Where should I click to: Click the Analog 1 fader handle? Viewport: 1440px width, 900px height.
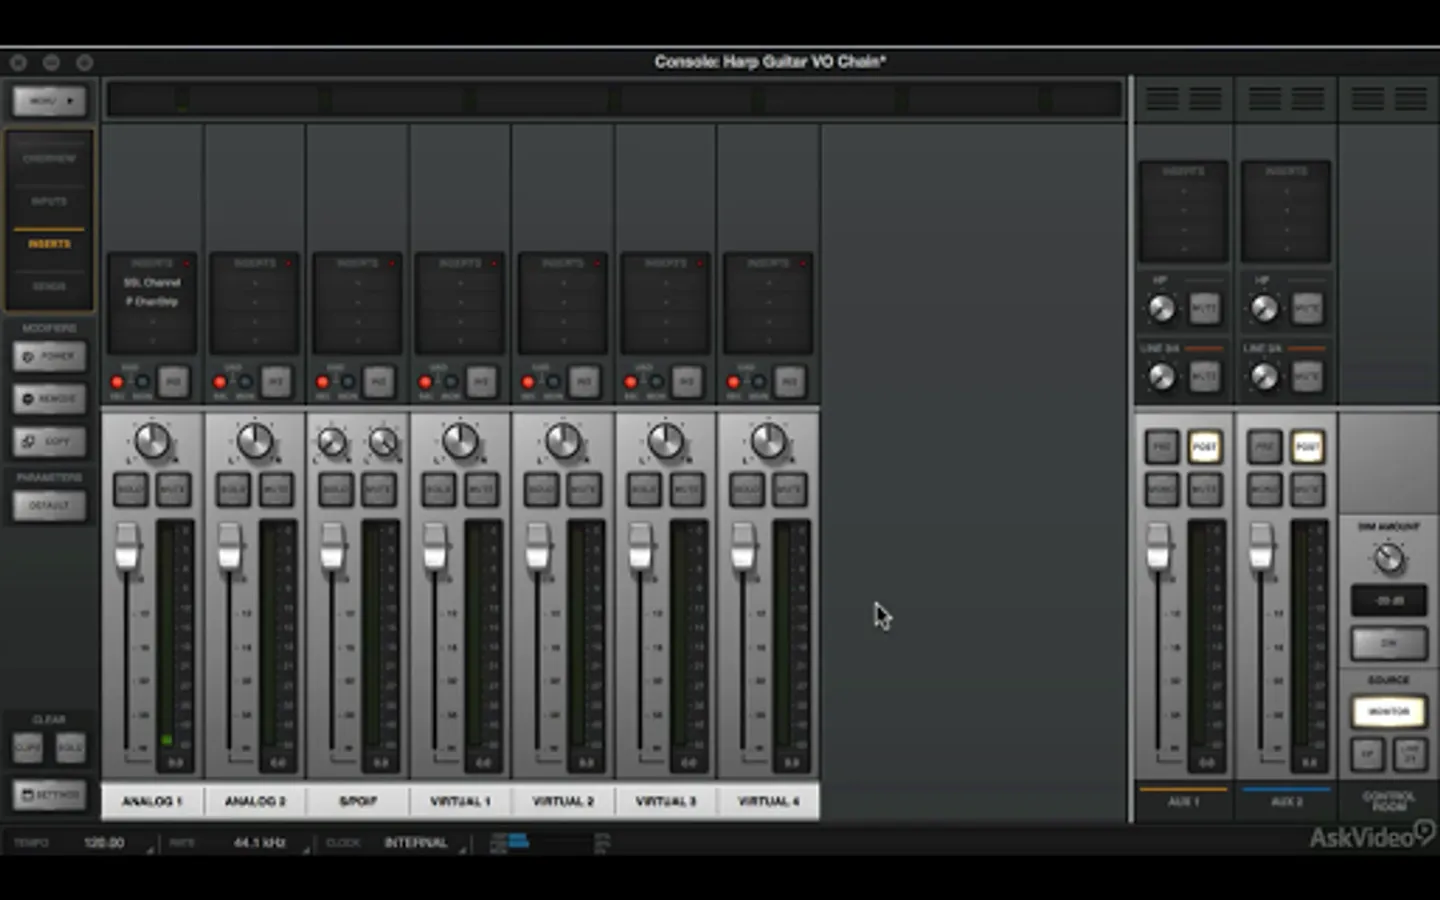[127, 546]
